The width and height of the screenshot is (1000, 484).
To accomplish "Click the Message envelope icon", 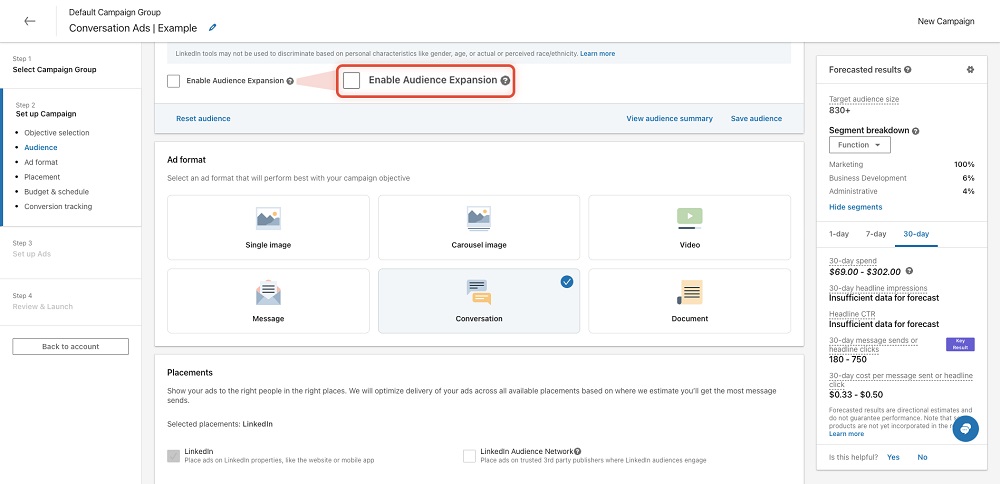I will [268, 293].
